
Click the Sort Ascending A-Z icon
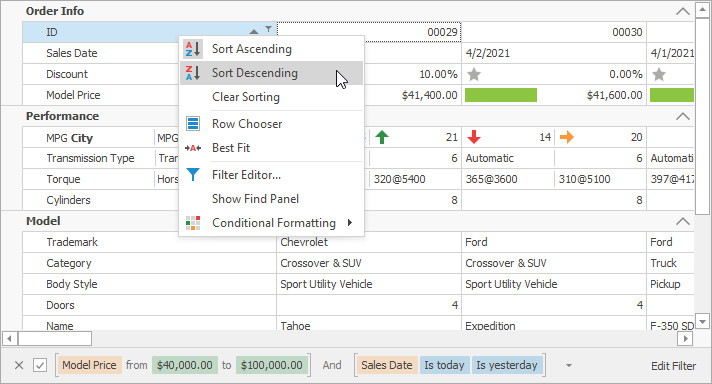click(193, 49)
